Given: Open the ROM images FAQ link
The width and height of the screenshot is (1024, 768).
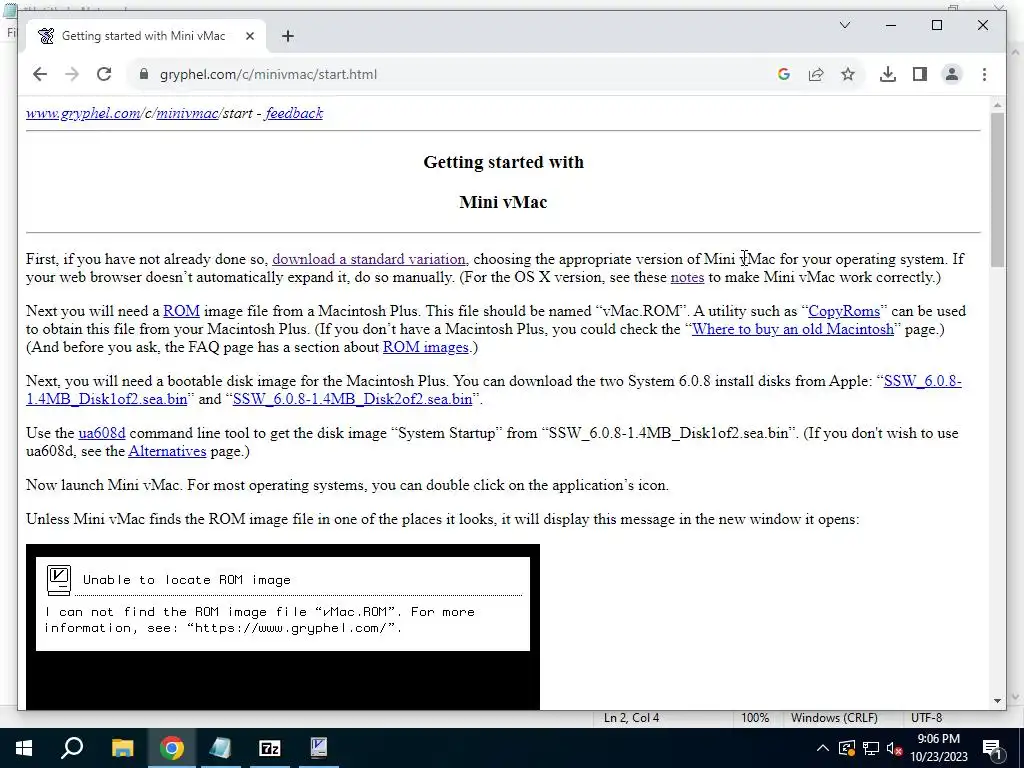Looking at the screenshot, I should tap(426, 347).
